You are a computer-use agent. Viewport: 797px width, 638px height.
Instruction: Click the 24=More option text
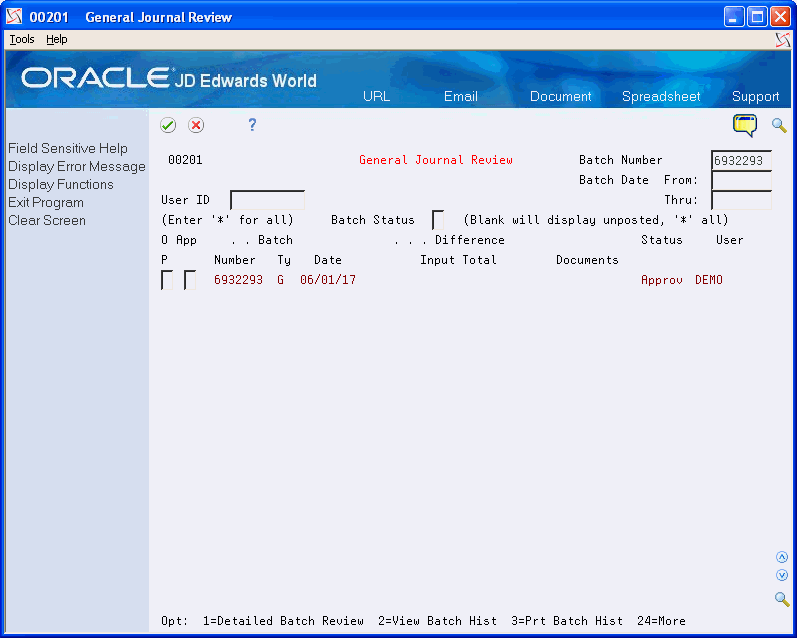click(x=661, y=621)
